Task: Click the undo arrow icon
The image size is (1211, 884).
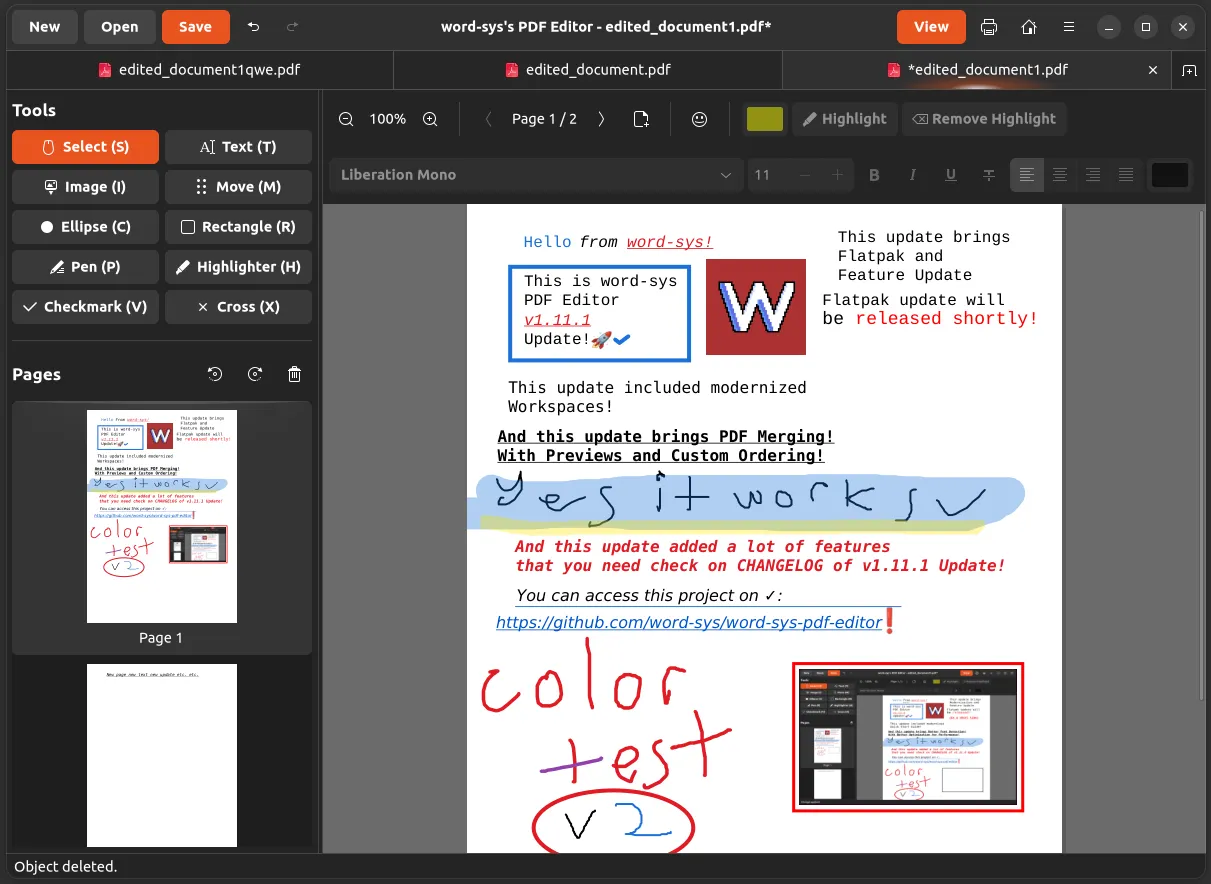Action: [x=254, y=27]
